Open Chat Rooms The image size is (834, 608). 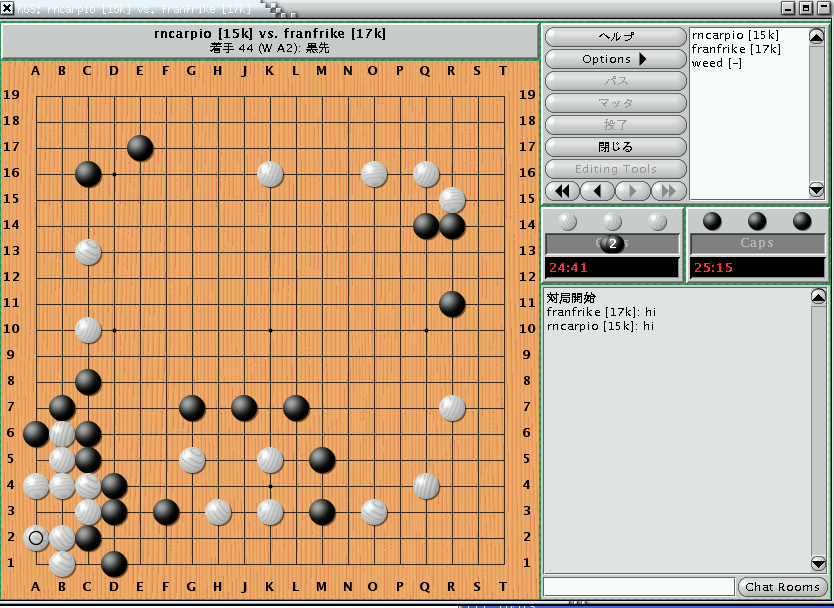782,587
